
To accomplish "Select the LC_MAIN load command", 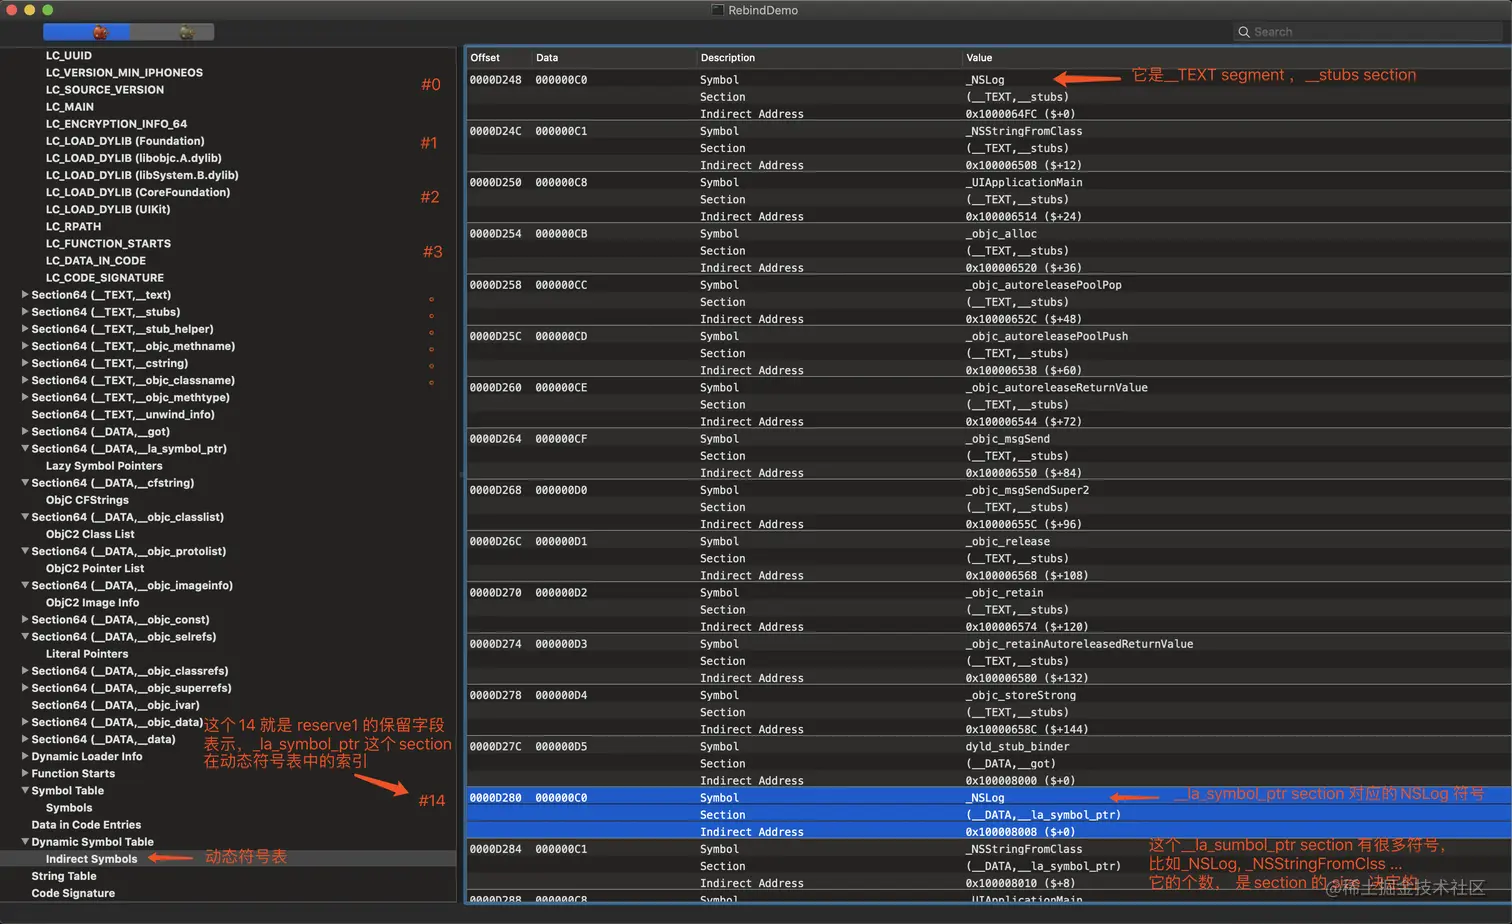I will [70, 107].
